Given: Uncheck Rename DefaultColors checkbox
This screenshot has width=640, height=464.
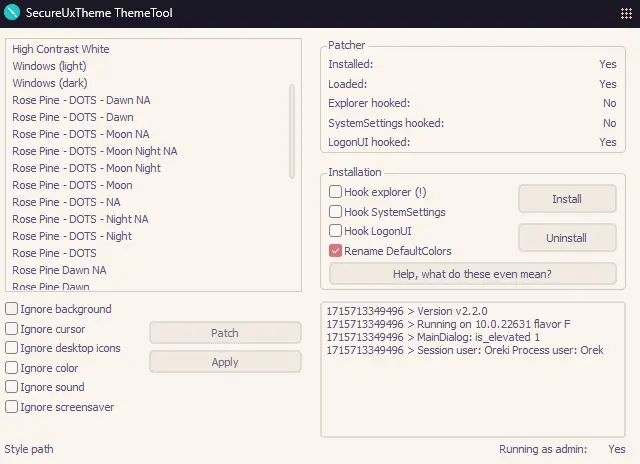Looking at the screenshot, I should (335, 251).
